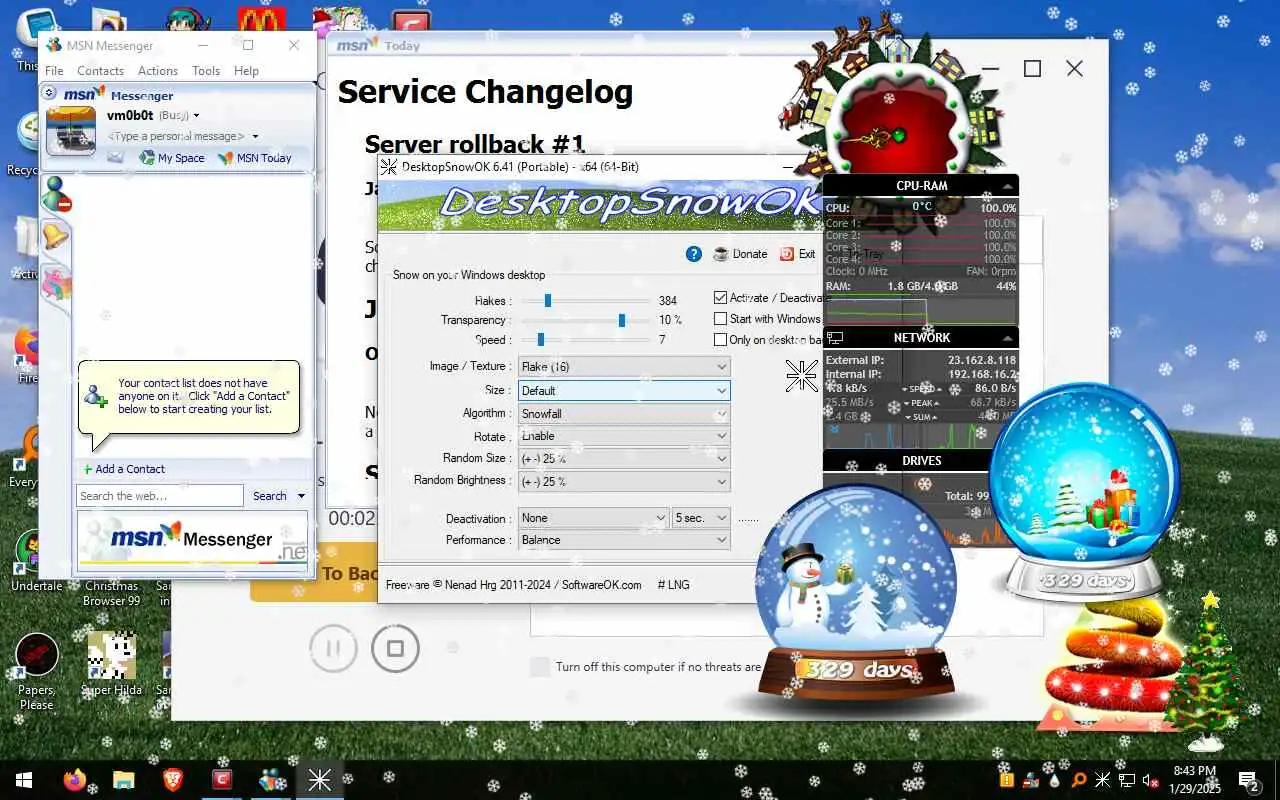Click the Add a Contact plus icon
Image resolution: width=1280 pixels, height=800 pixels.
[88, 469]
